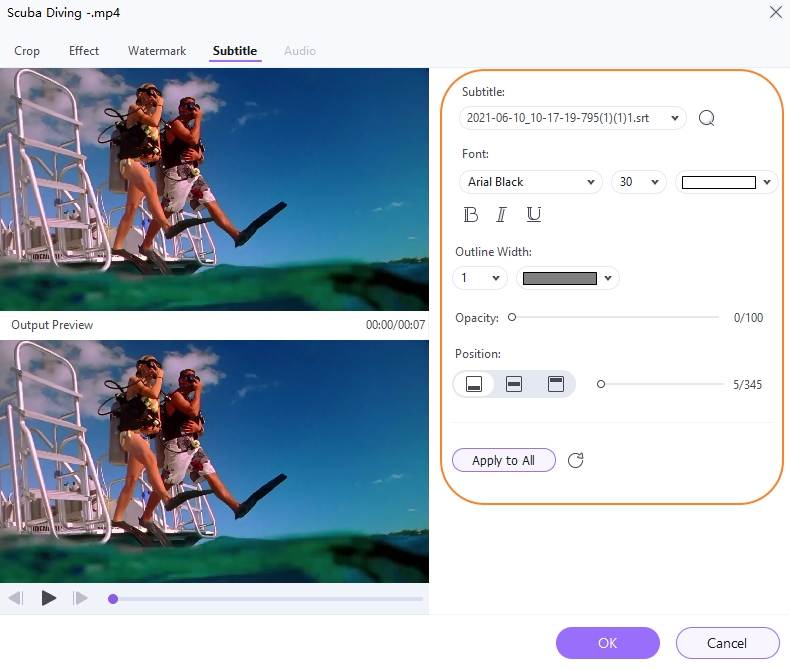
Task: Set subtitle position to middle
Action: (x=514, y=384)
